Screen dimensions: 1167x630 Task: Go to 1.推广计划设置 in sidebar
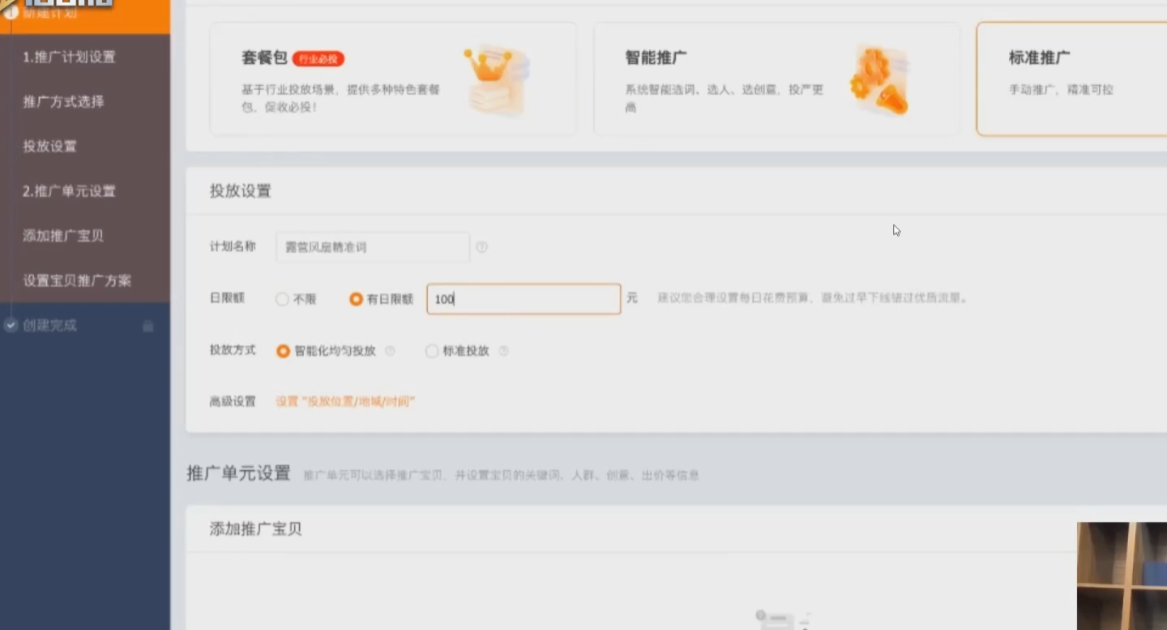click(x=69, y=57)
